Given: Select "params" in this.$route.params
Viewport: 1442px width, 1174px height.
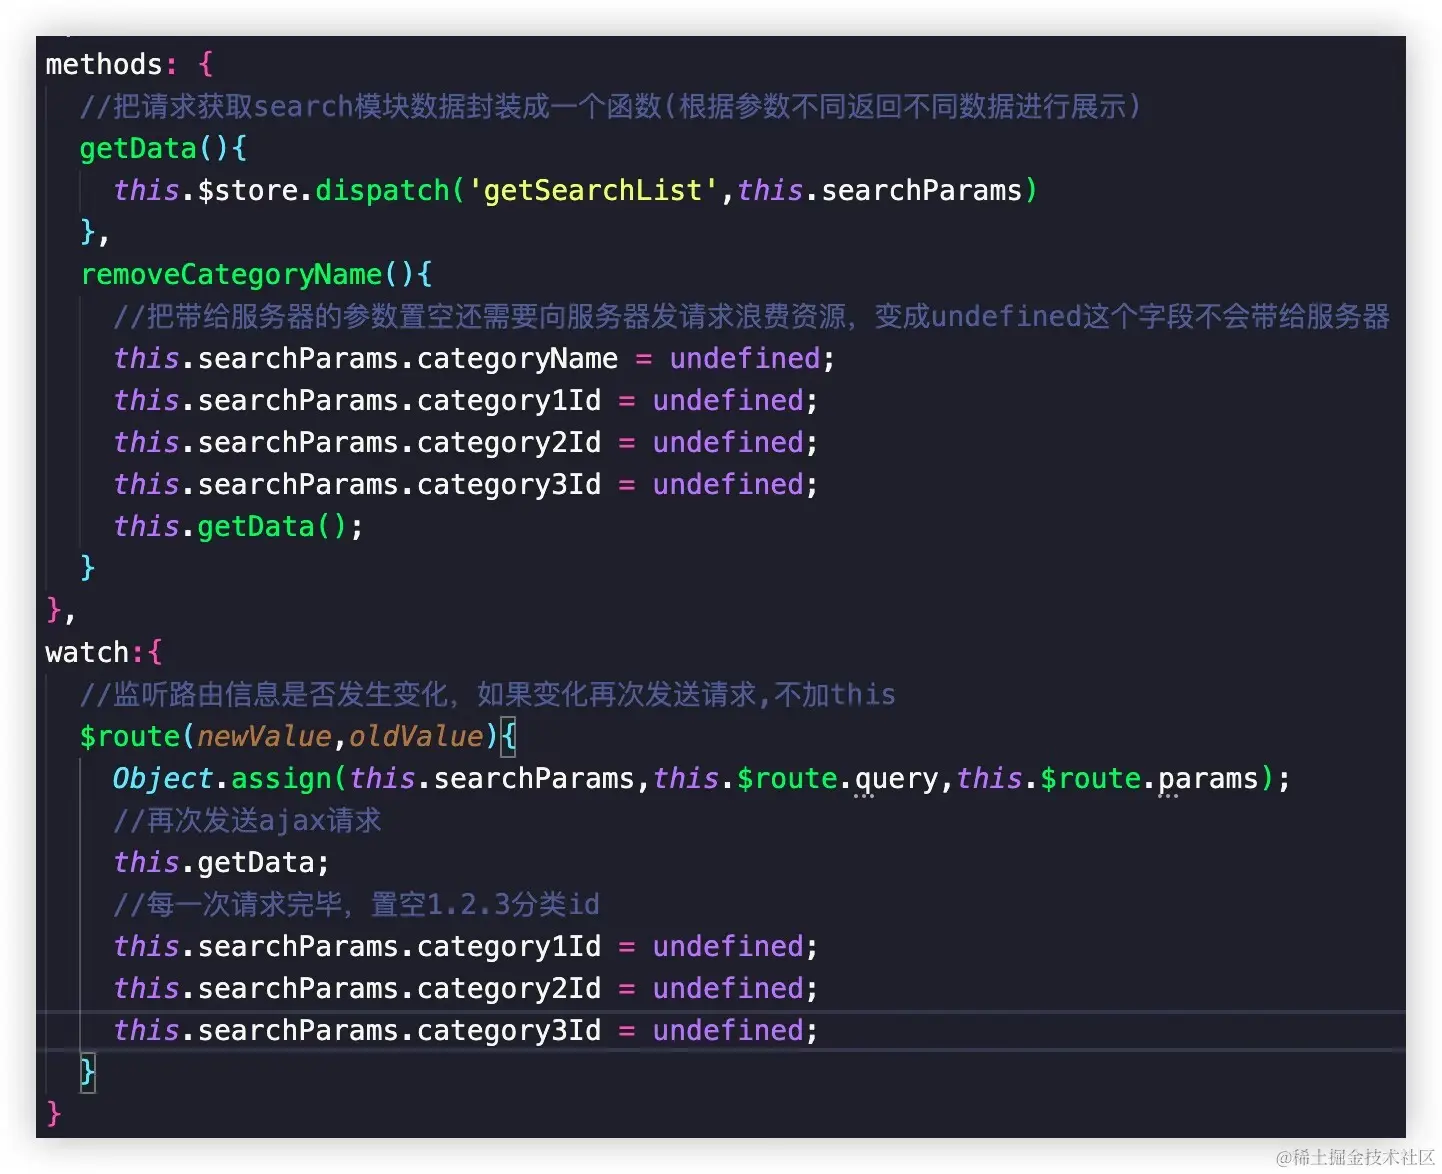Looking at the screenshot, I should click(x=1208, y=779).
